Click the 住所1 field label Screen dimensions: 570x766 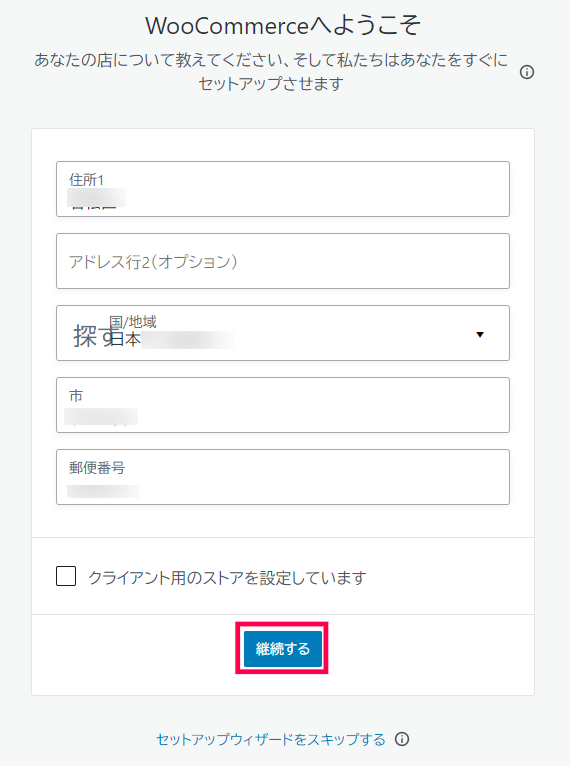[86, 180]
